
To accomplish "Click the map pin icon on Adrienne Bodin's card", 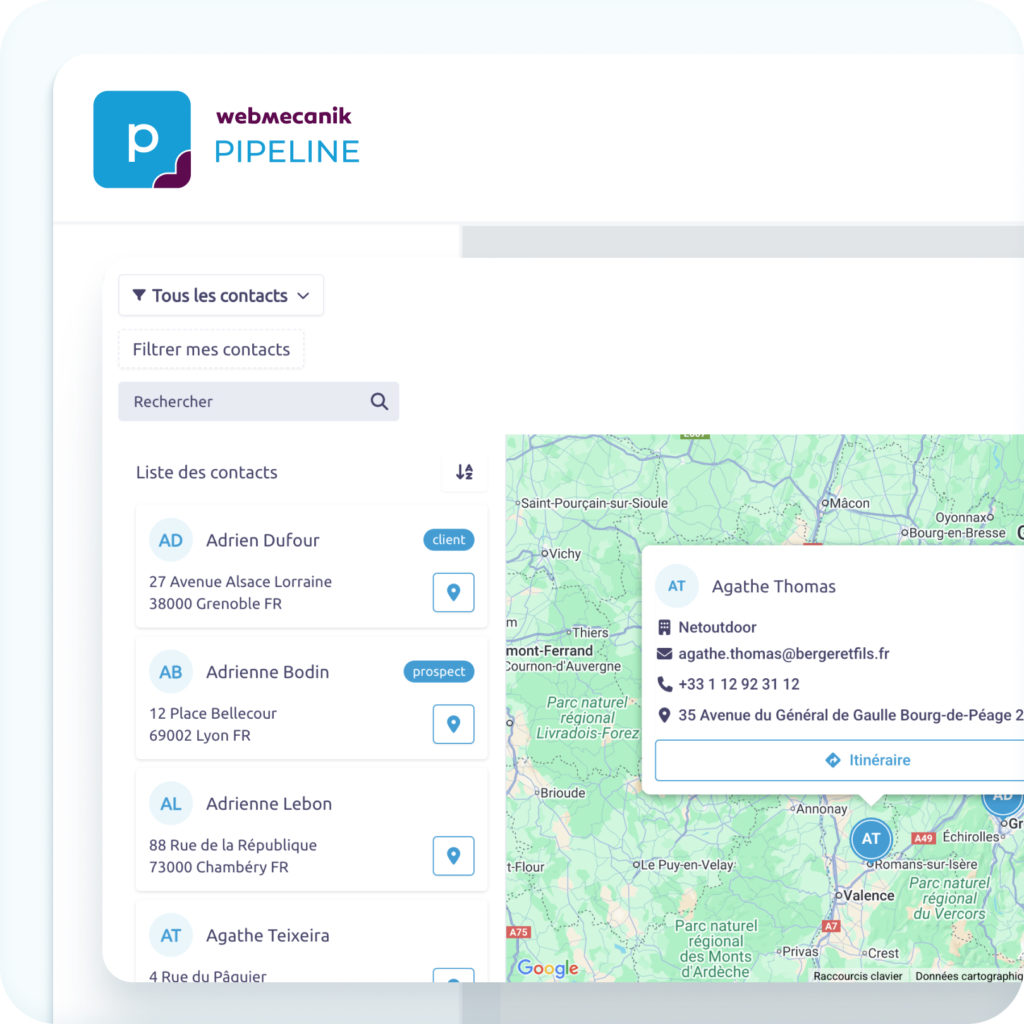I will 453,724.
